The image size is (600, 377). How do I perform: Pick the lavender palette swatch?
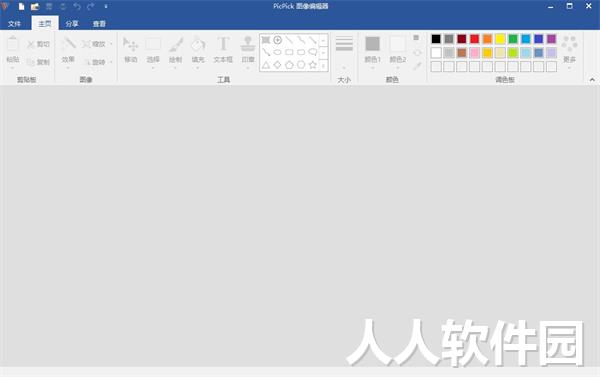(551, 53)
